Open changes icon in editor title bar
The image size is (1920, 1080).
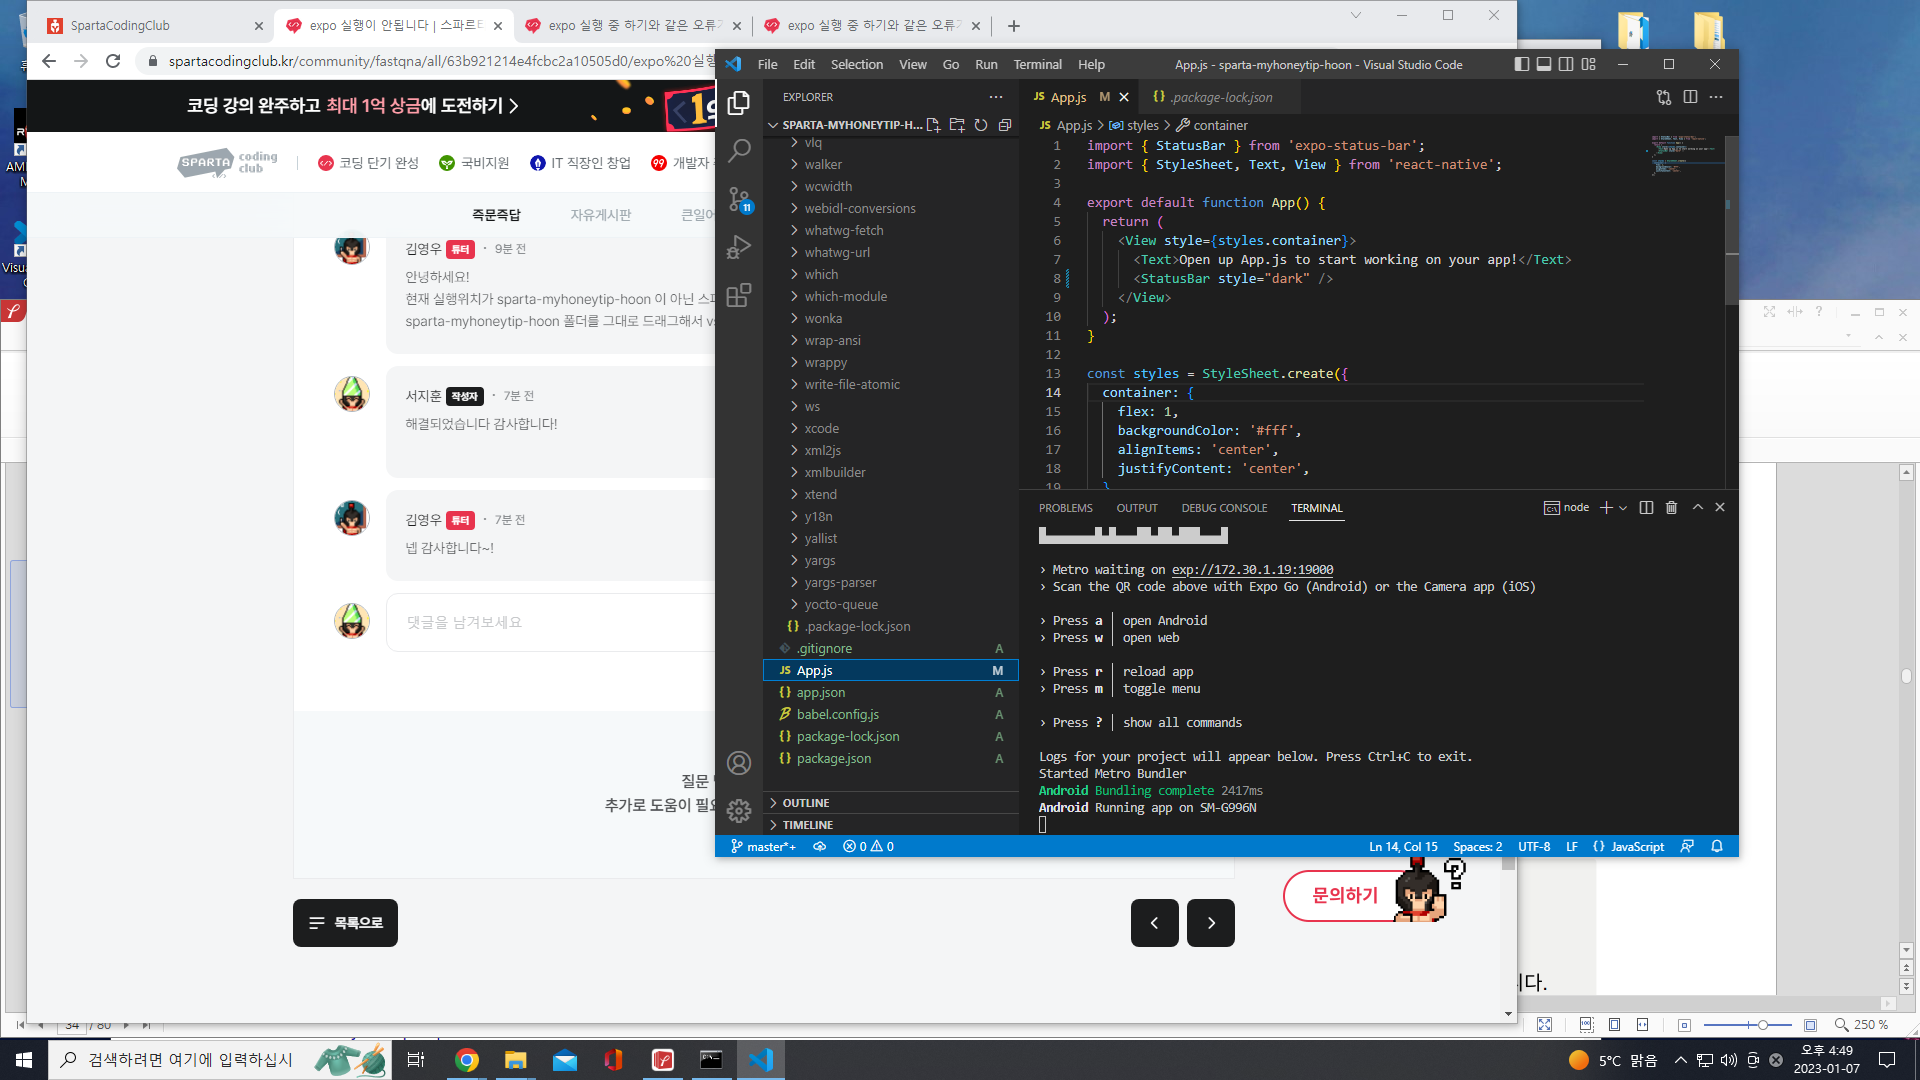point(1664,97)
